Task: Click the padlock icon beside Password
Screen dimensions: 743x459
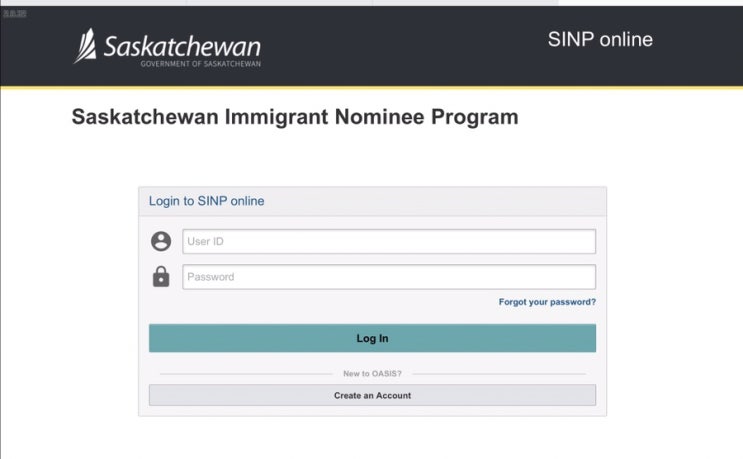Action: 161,277
